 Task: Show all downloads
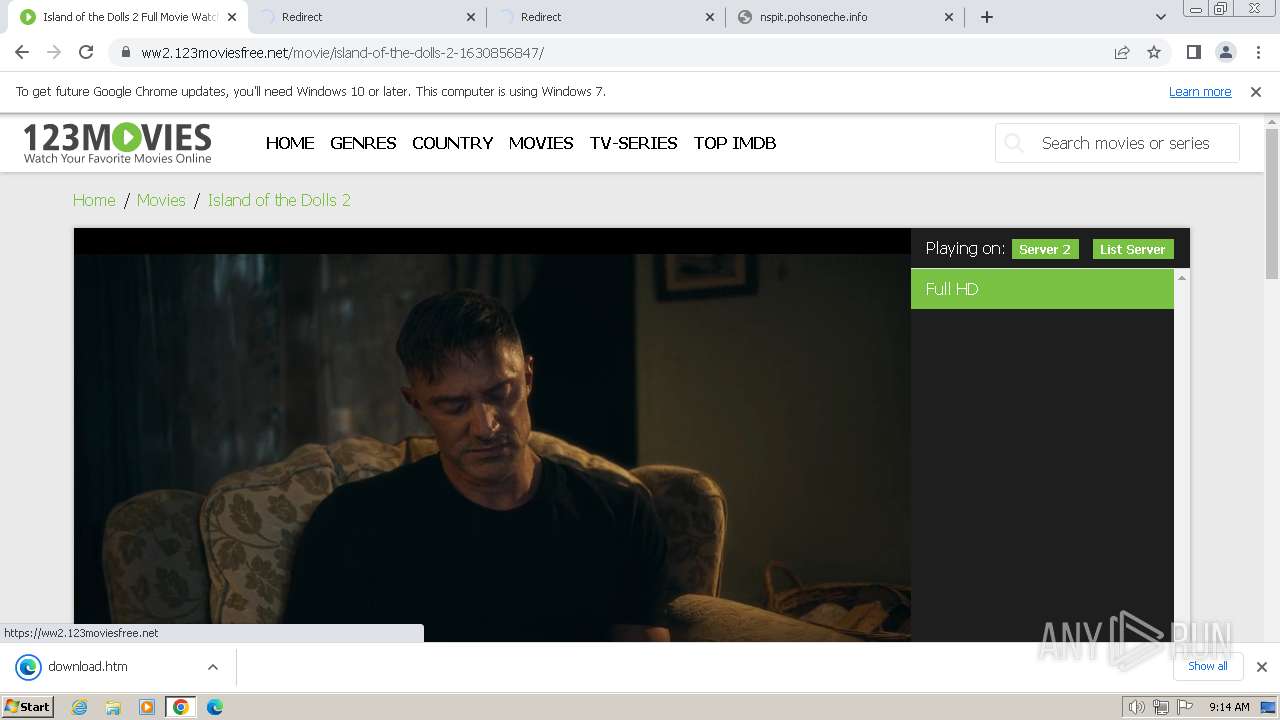pyautogui.click(x=1207, y=666)
